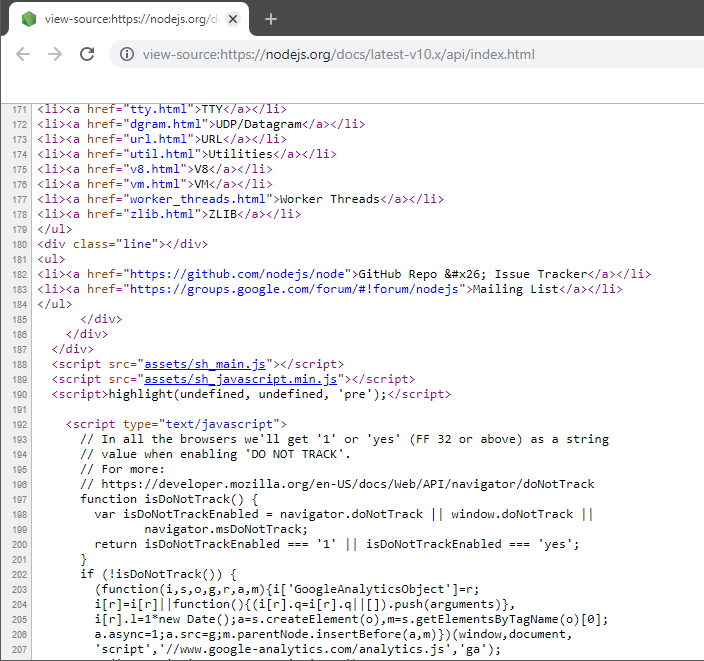Click the "Worker Threads" link text
Viewport: 704px width, 661px height.
tap(330, 199)
